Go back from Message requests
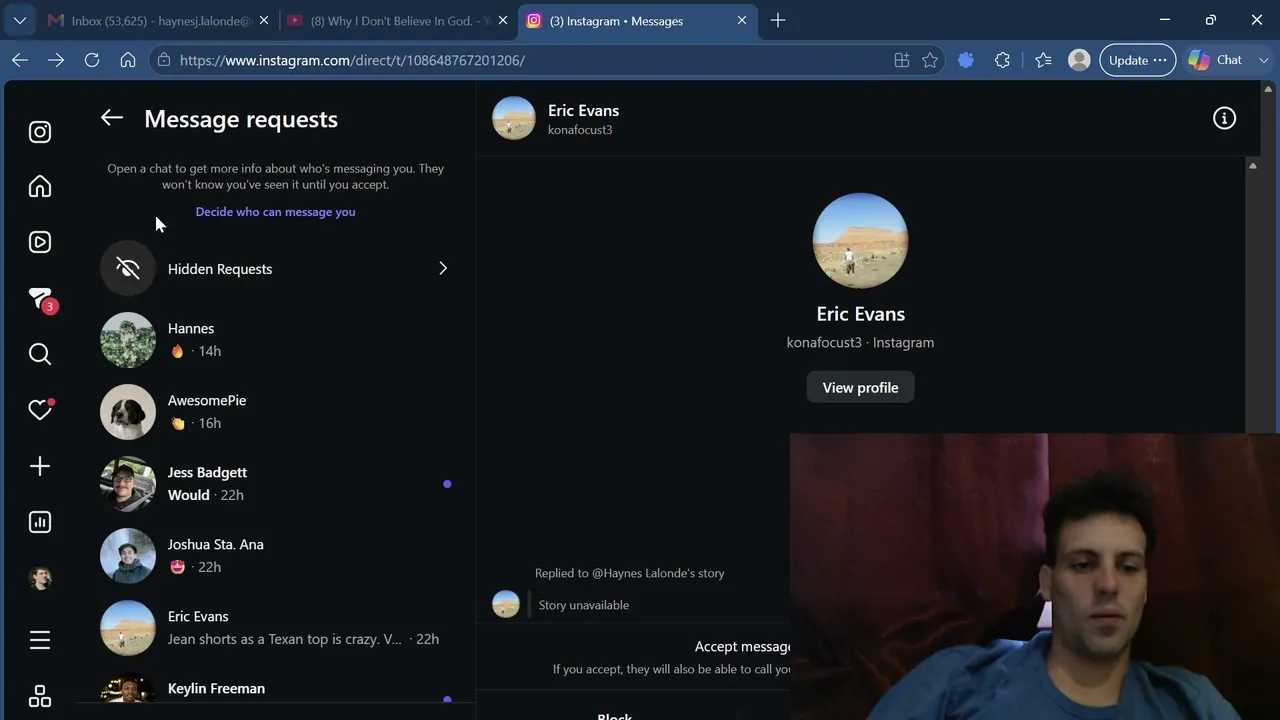1280x720 pixels. click(x=112, y=118)
